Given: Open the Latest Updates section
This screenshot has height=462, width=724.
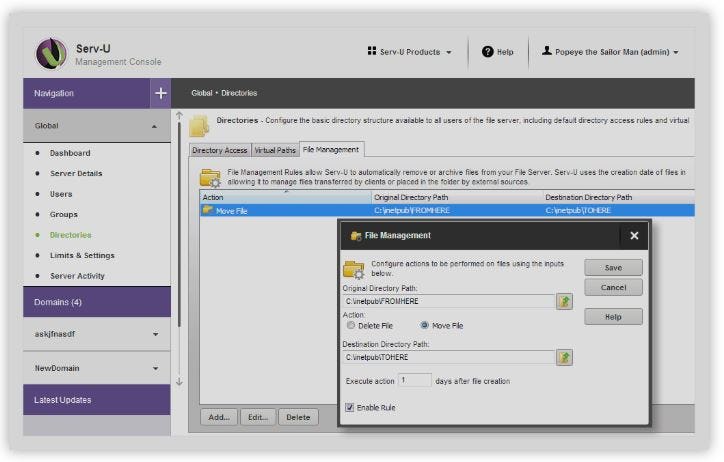Looking at the screenshot, I should pos(97,400).
